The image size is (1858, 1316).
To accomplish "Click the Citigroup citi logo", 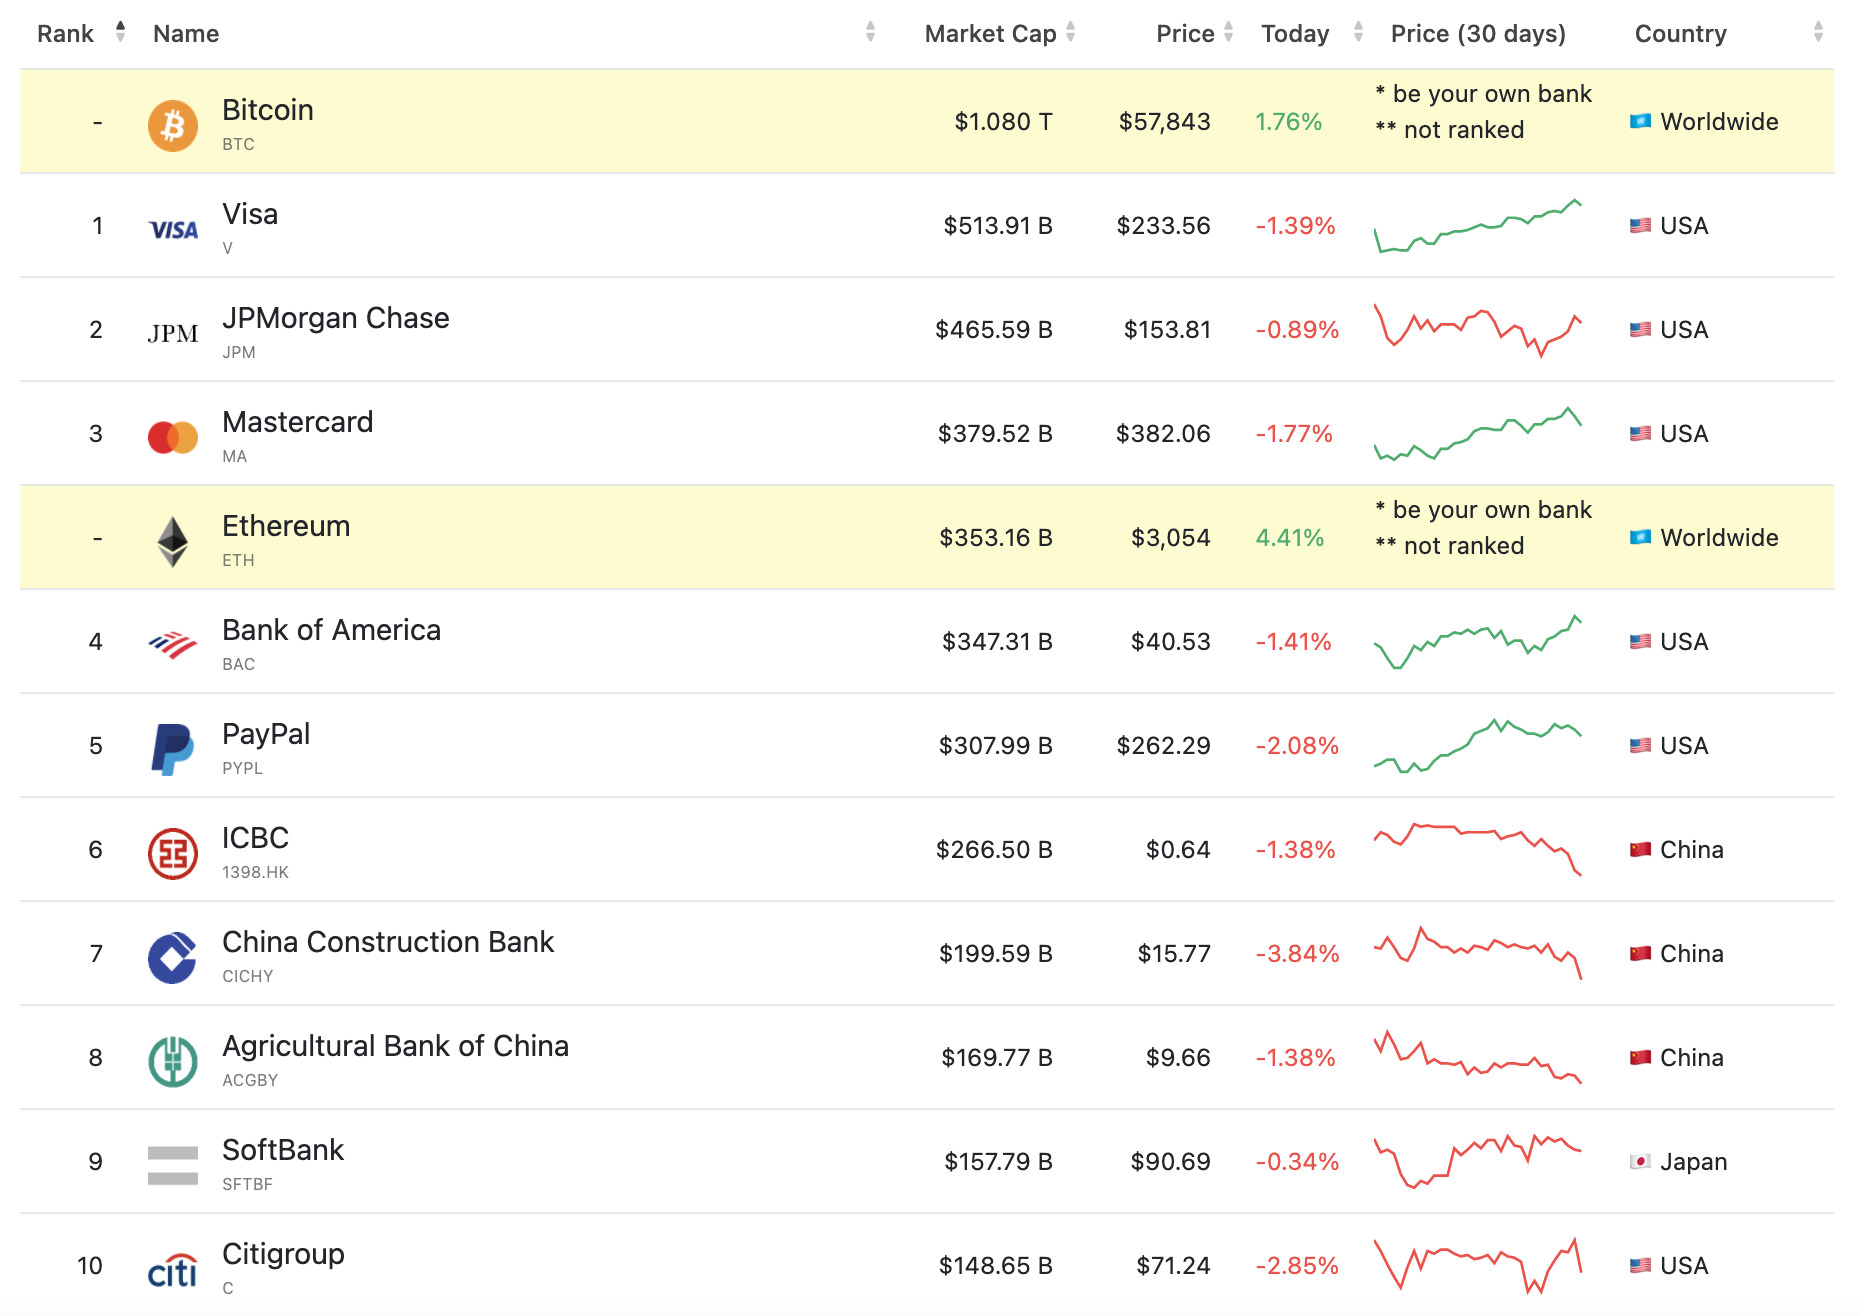I will click(173, 1270).
